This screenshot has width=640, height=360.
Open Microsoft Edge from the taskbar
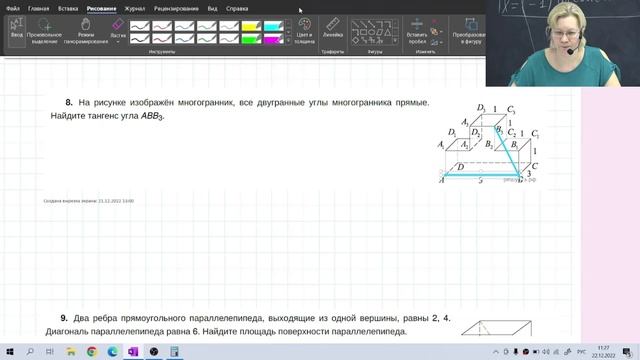tap(113, 351)
